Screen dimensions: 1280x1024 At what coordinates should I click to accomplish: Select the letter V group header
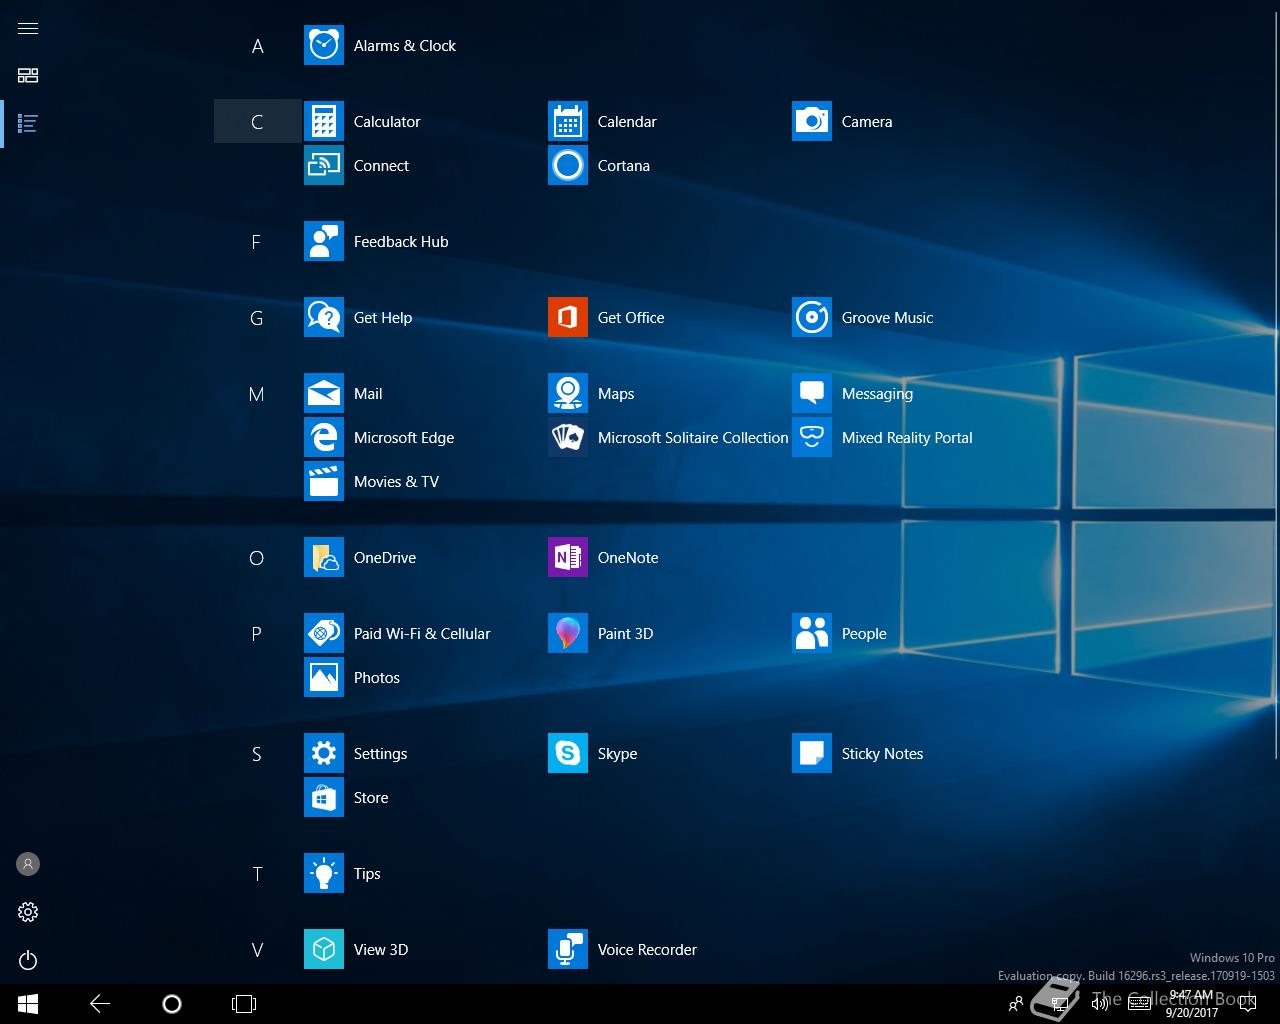[257, 950]
